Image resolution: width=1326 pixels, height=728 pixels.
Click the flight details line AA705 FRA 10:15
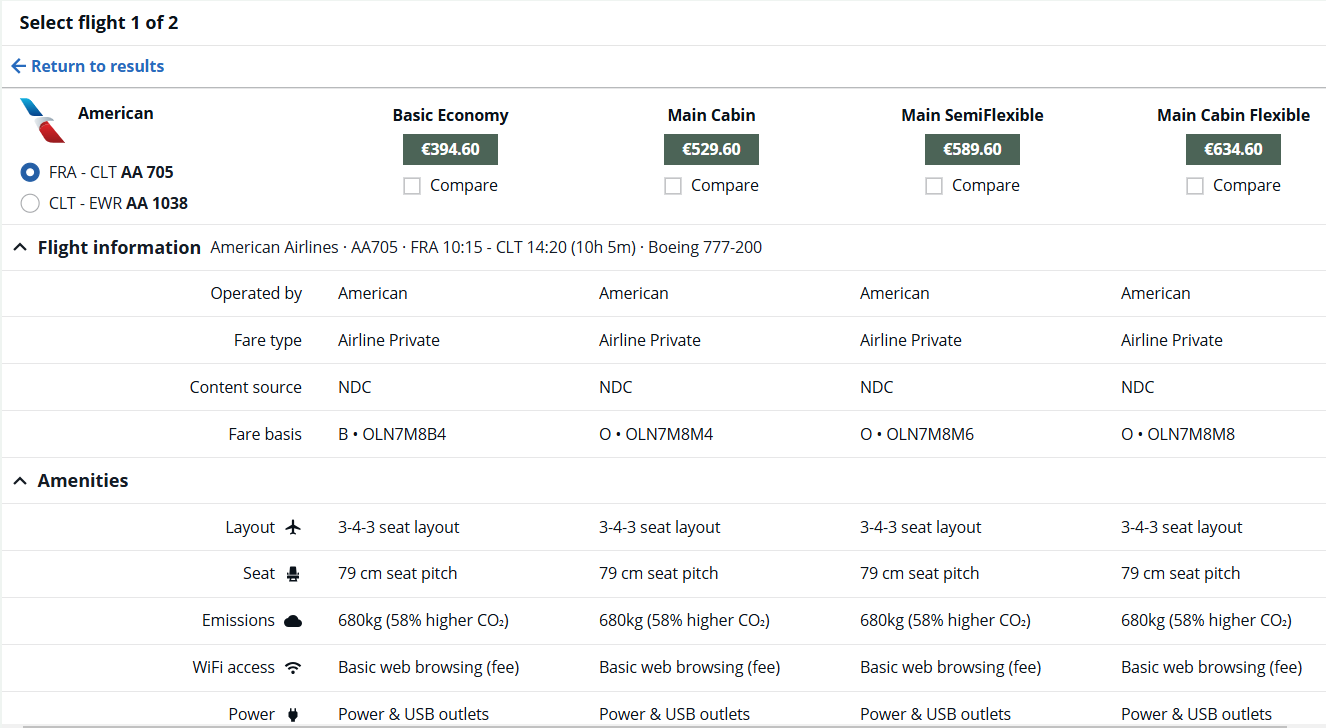click(486, 247)
